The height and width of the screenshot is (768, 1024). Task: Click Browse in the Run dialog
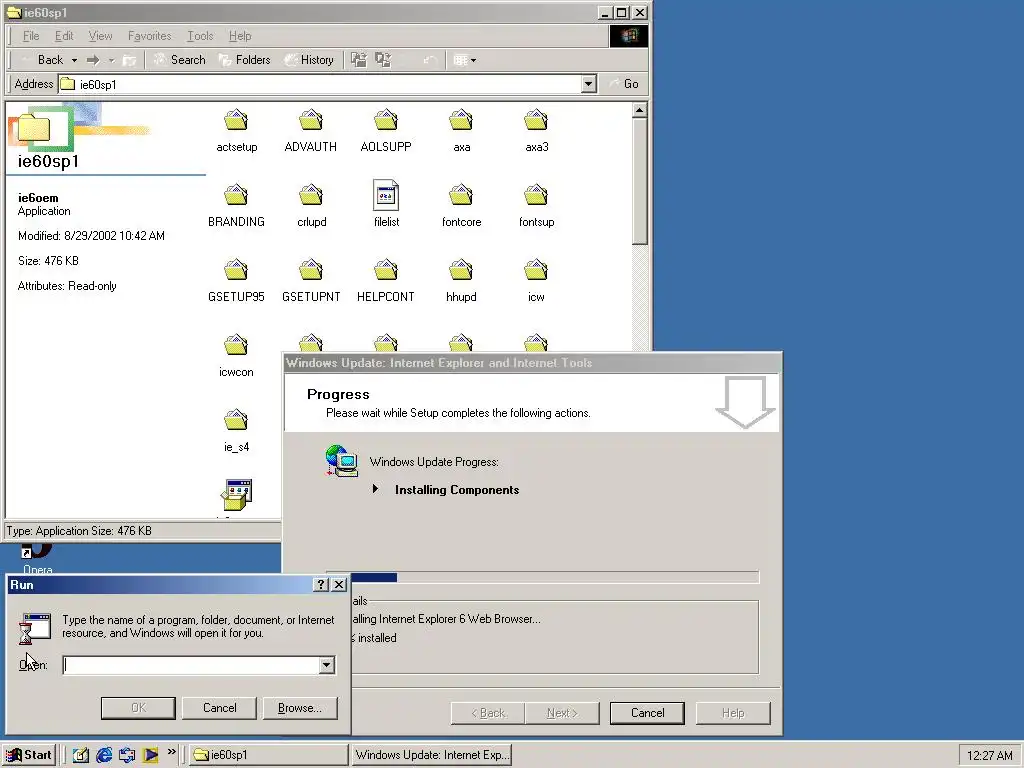coord(300,708)
